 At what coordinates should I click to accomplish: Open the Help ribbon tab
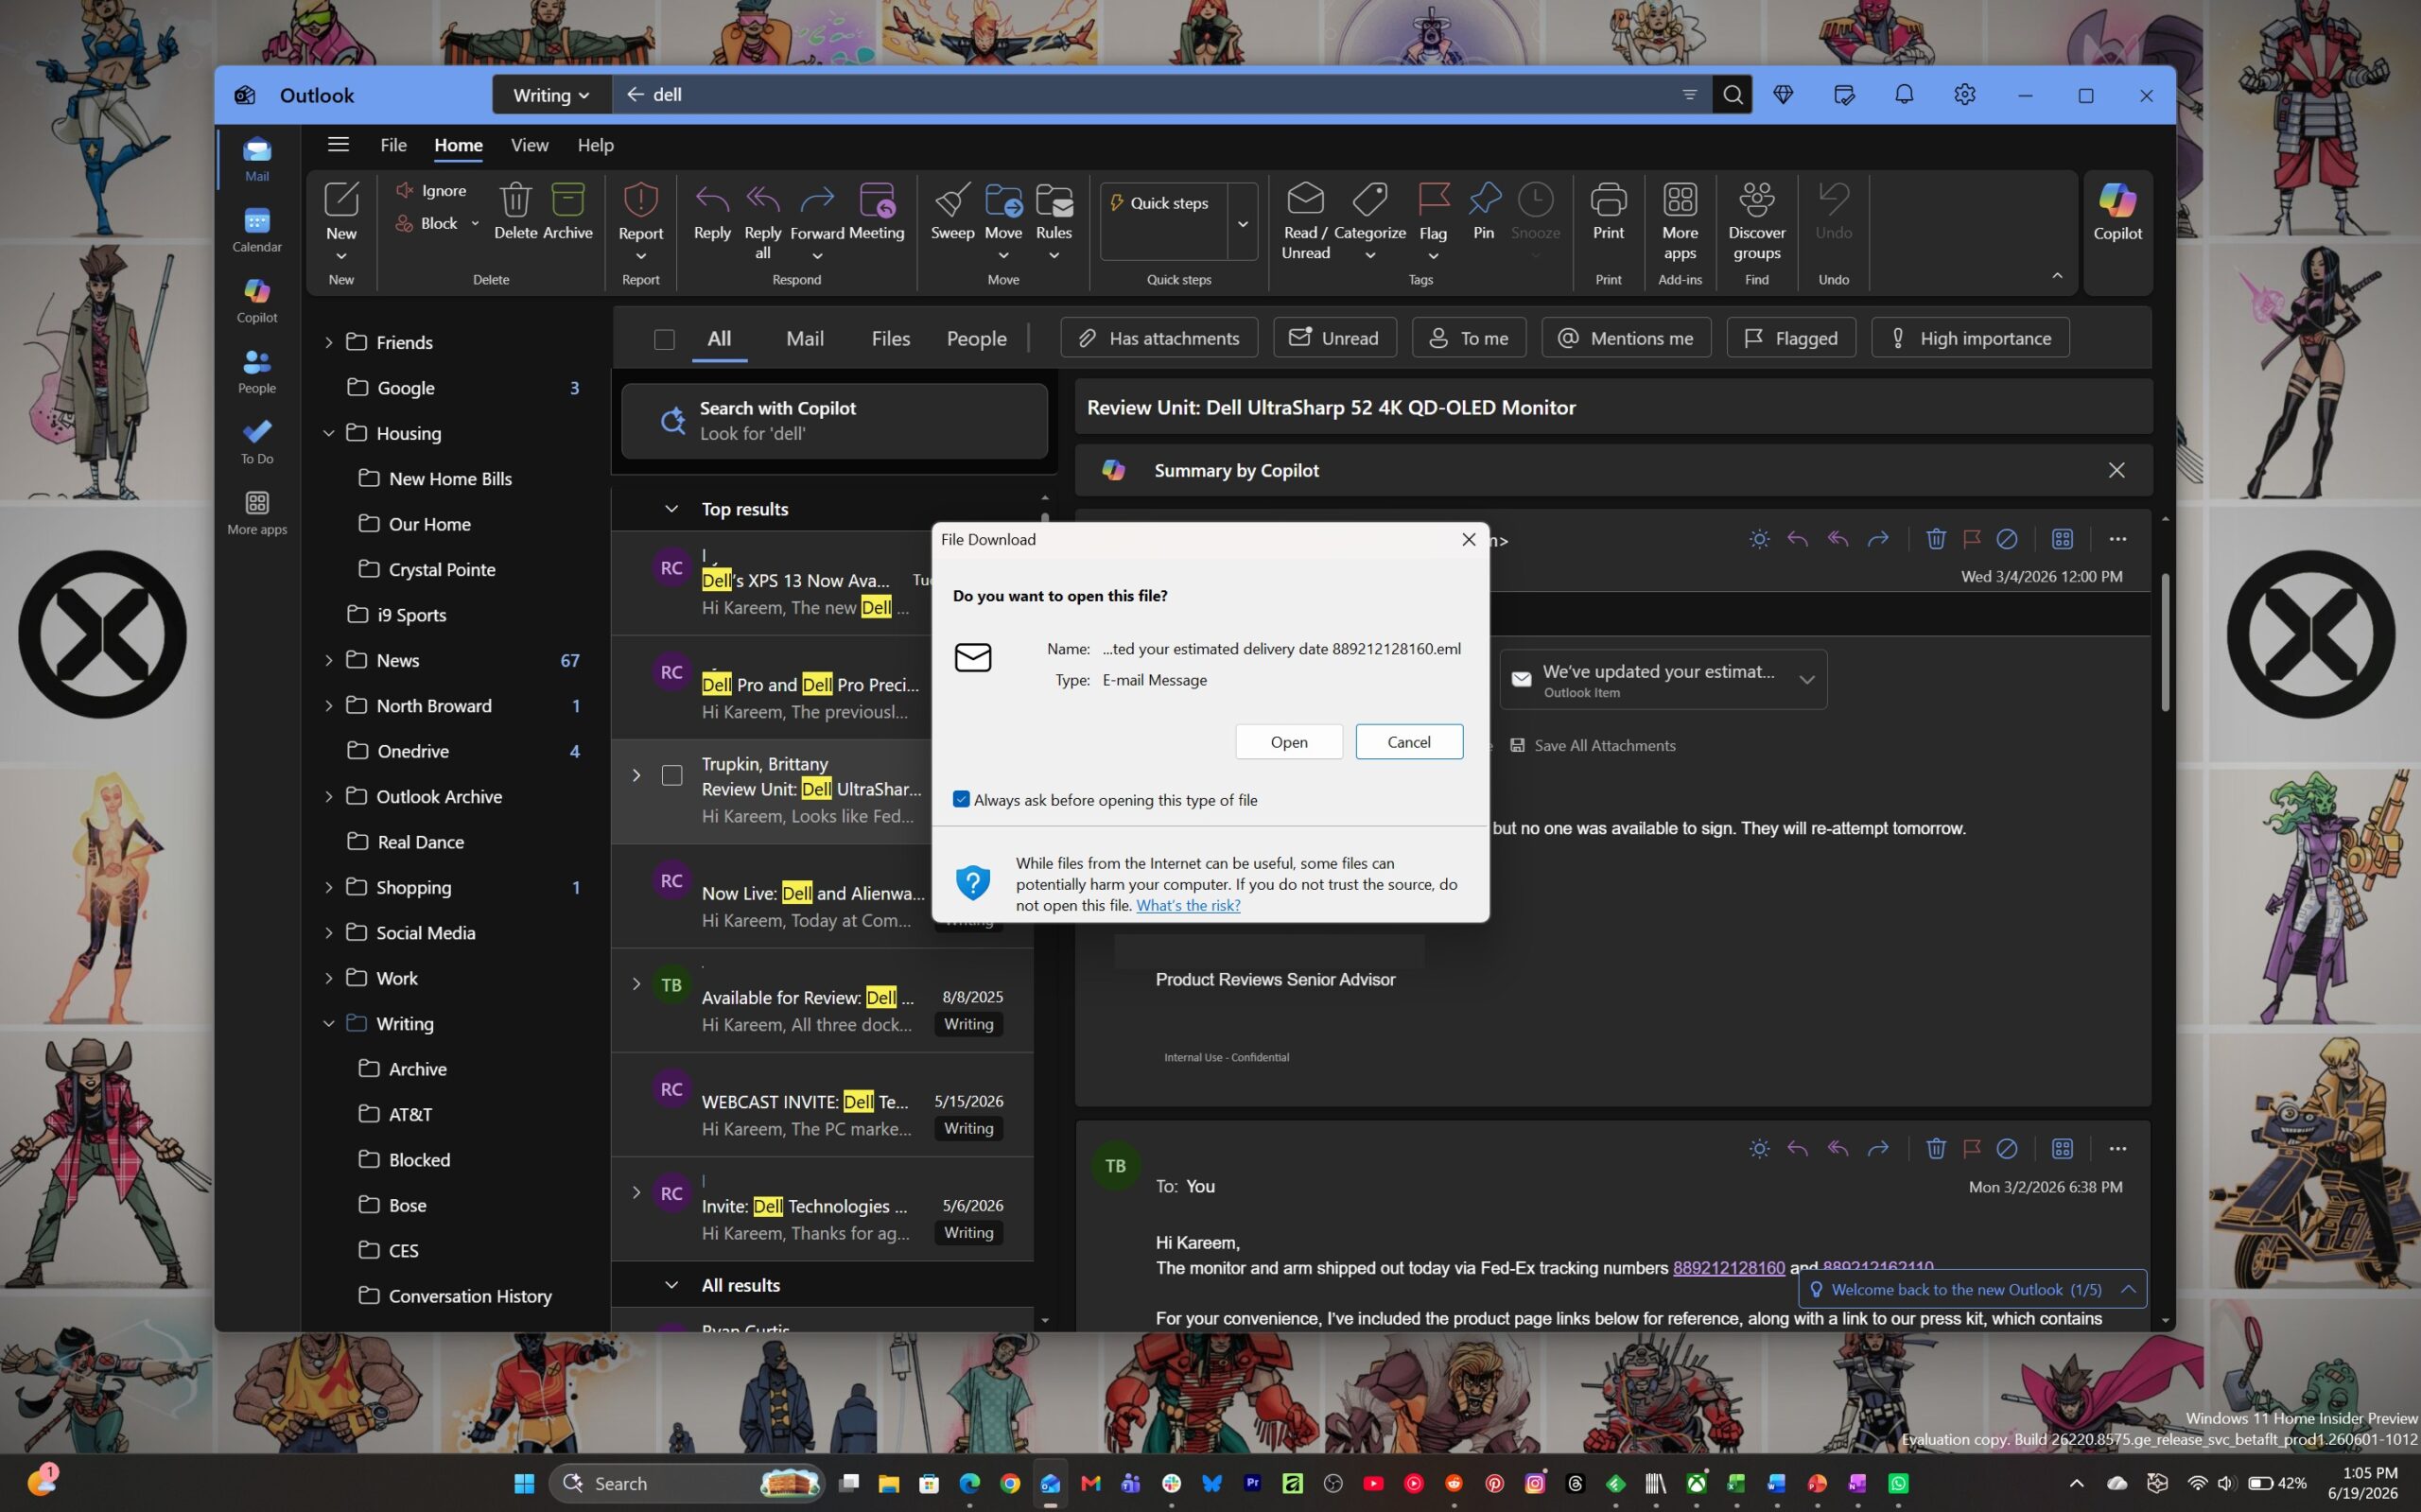595,145
